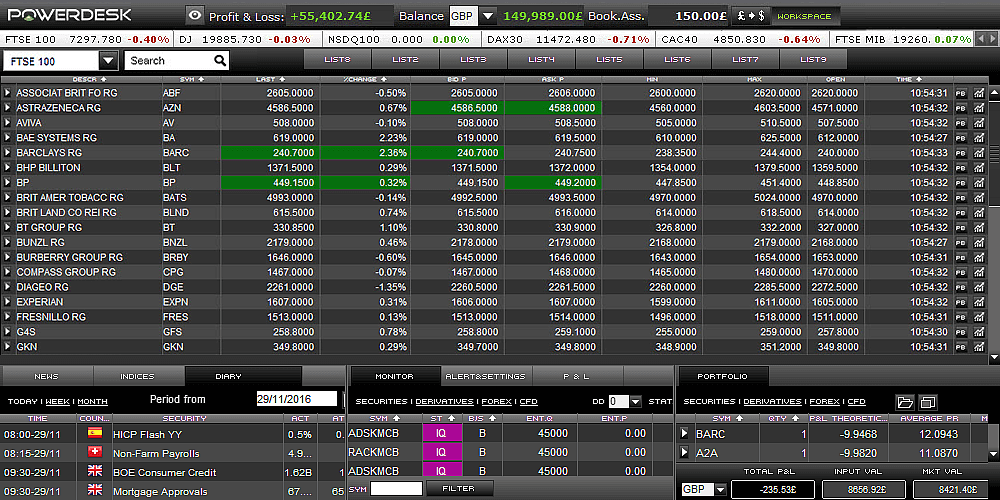Open the chart icon for ASTRAZENECA
Image resolution: width=1000 pixels, height=500 pixels.
coord(979,108)
